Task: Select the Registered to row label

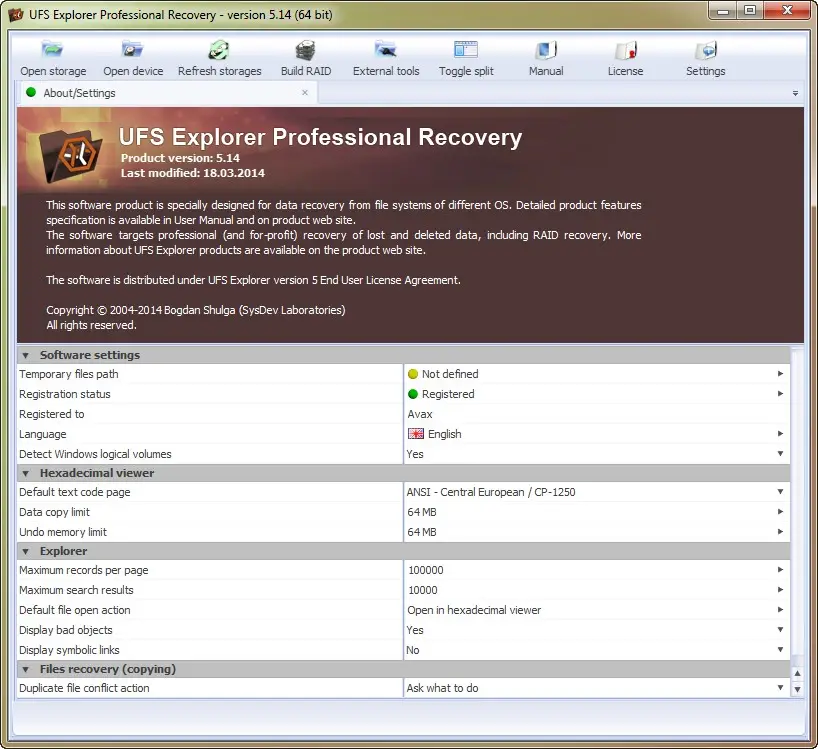Action: coord(52,414)
